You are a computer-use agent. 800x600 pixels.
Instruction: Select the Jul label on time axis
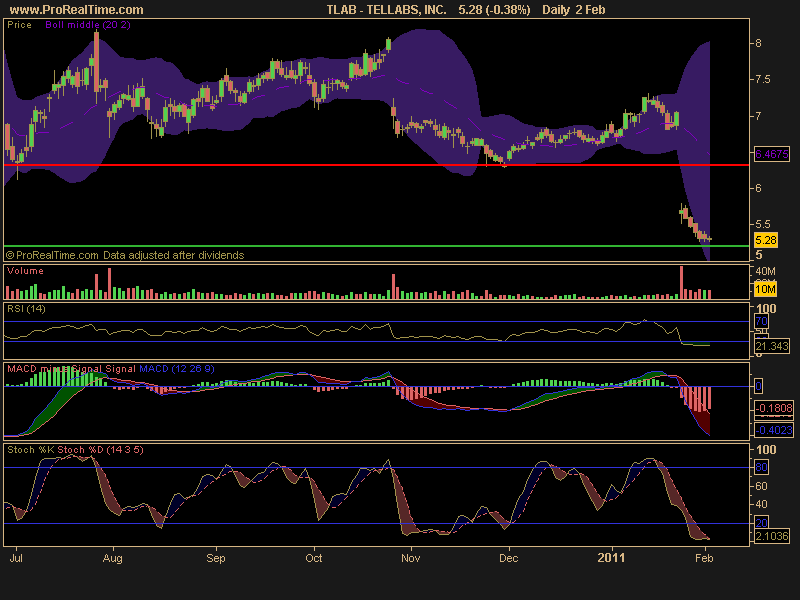click(16, 558)
